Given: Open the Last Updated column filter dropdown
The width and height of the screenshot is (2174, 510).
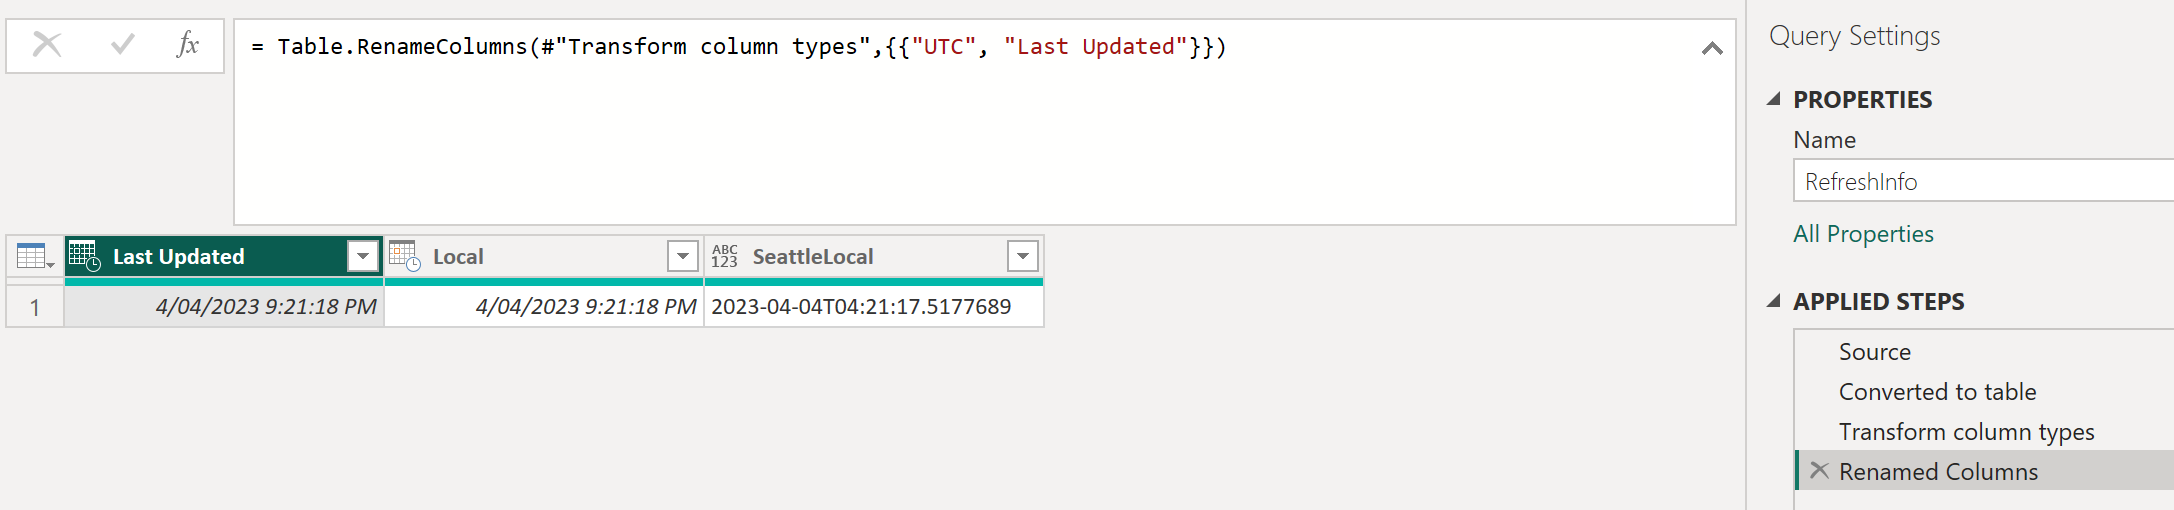Looking at the screenshot, I should 363,257.
